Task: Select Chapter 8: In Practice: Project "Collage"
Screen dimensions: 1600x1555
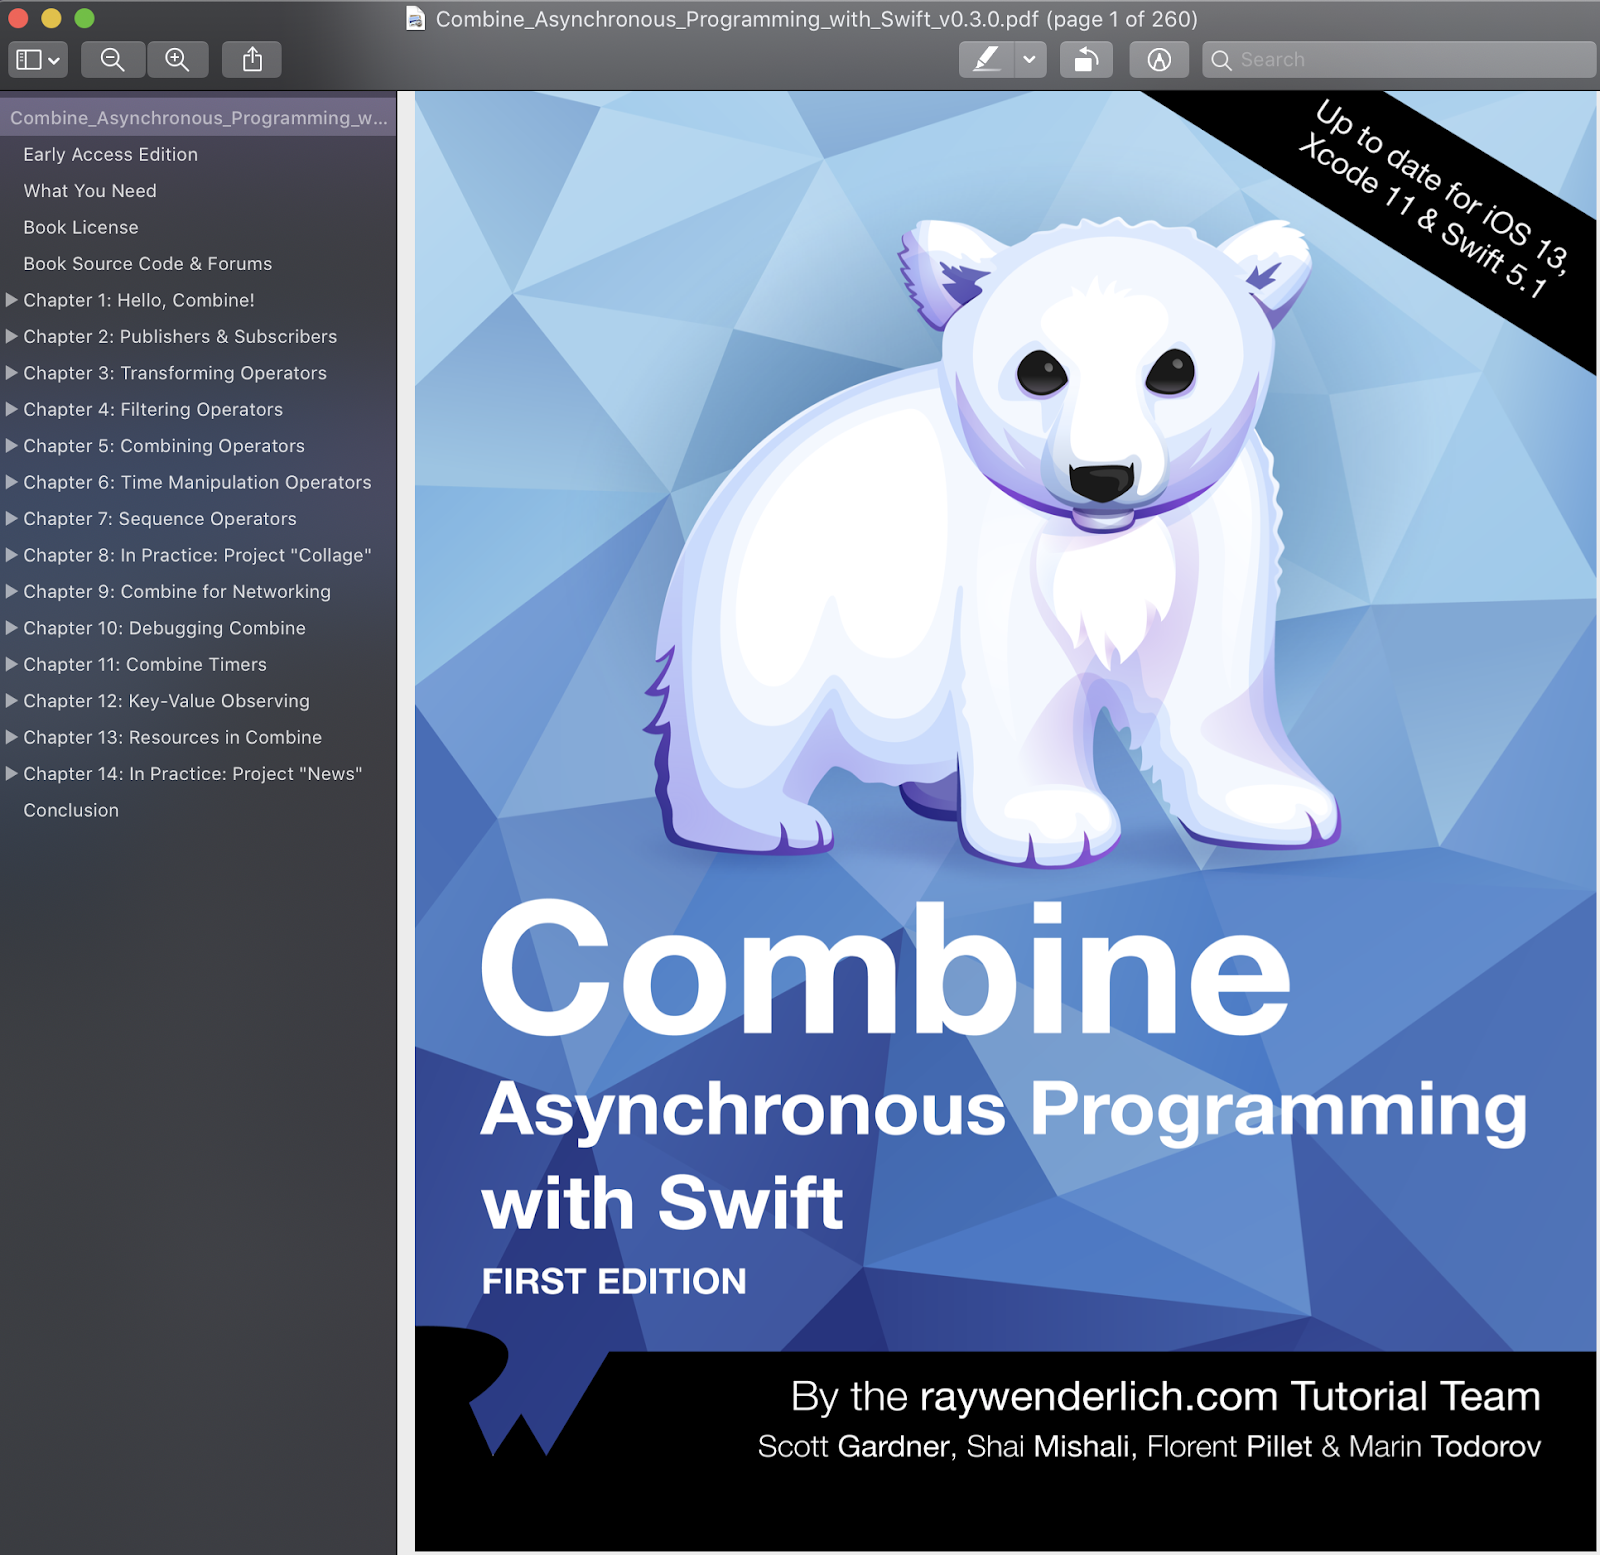Action: [x=198, y=555]
